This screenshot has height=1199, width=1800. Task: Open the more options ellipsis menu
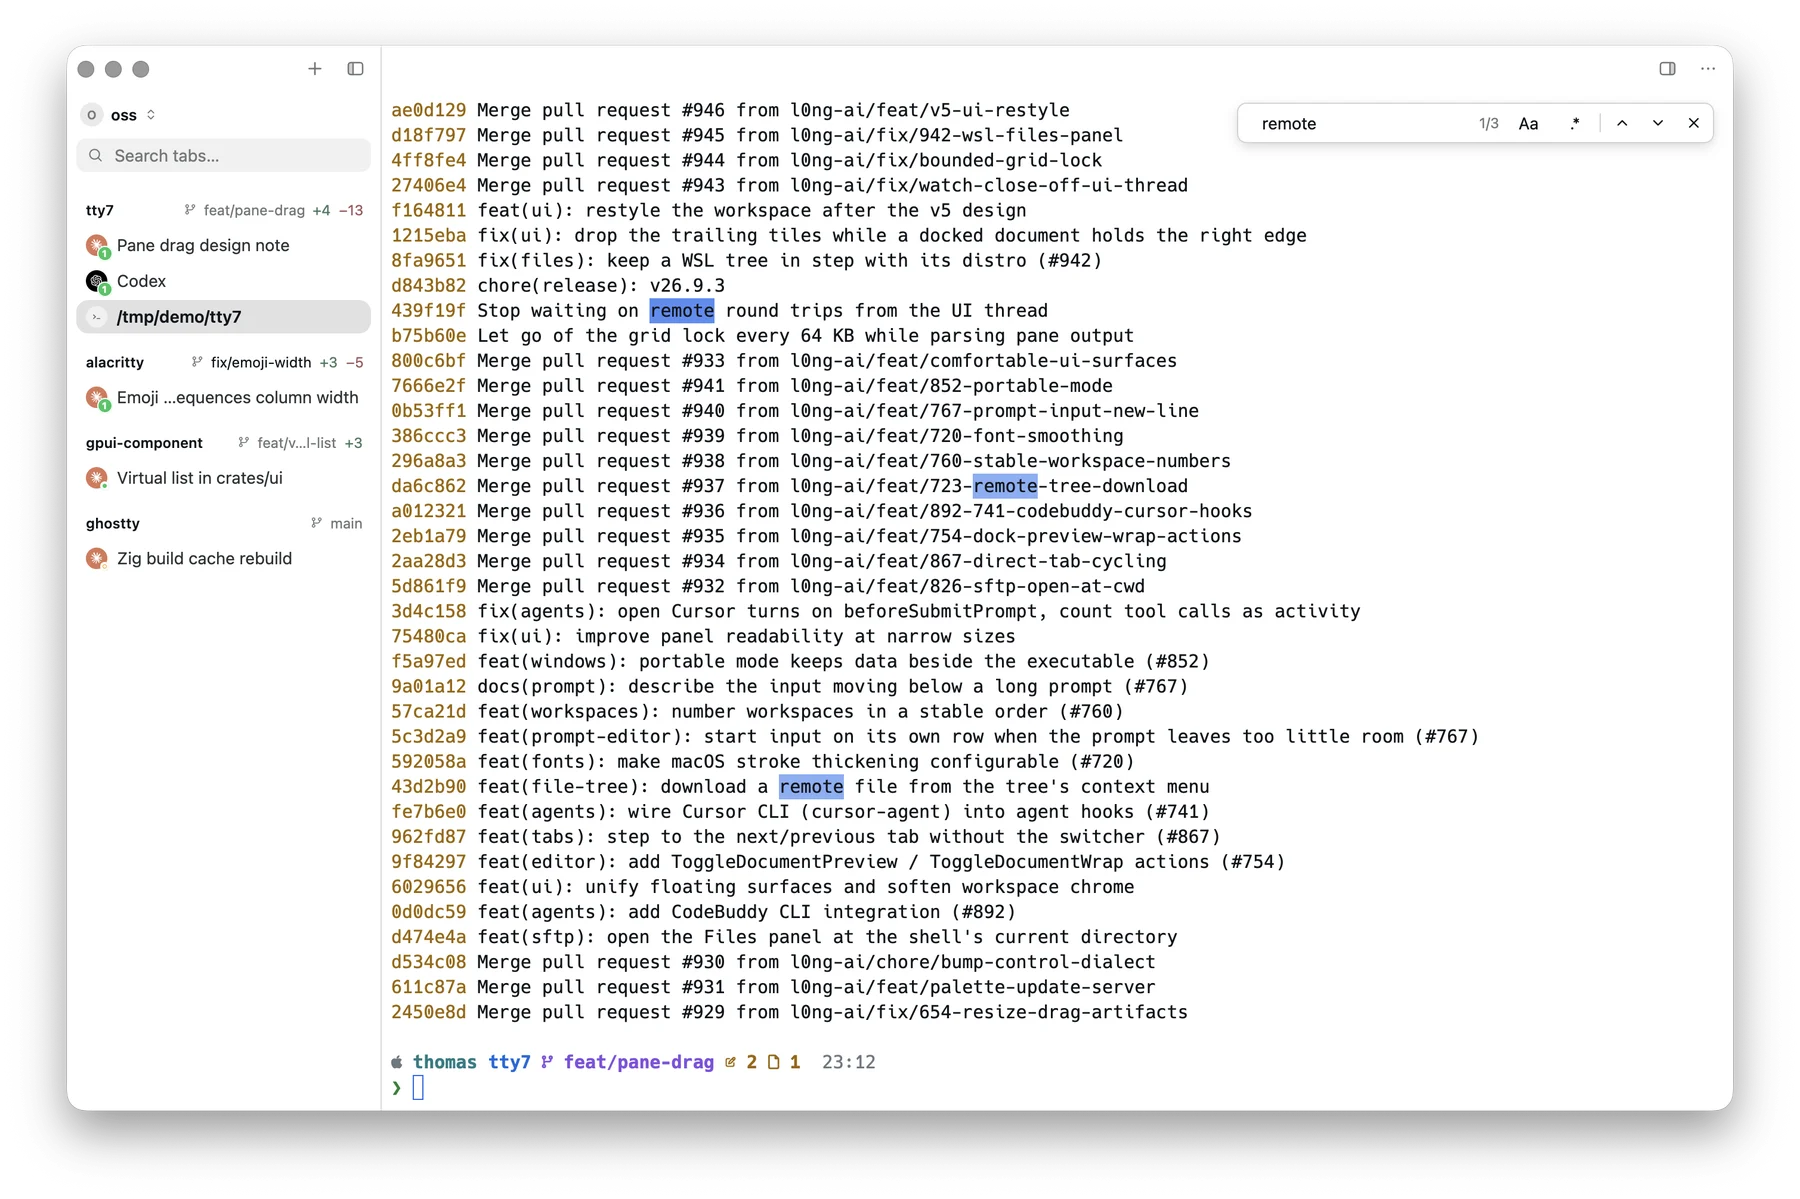pyautogui.click(x=1708, y=69)
